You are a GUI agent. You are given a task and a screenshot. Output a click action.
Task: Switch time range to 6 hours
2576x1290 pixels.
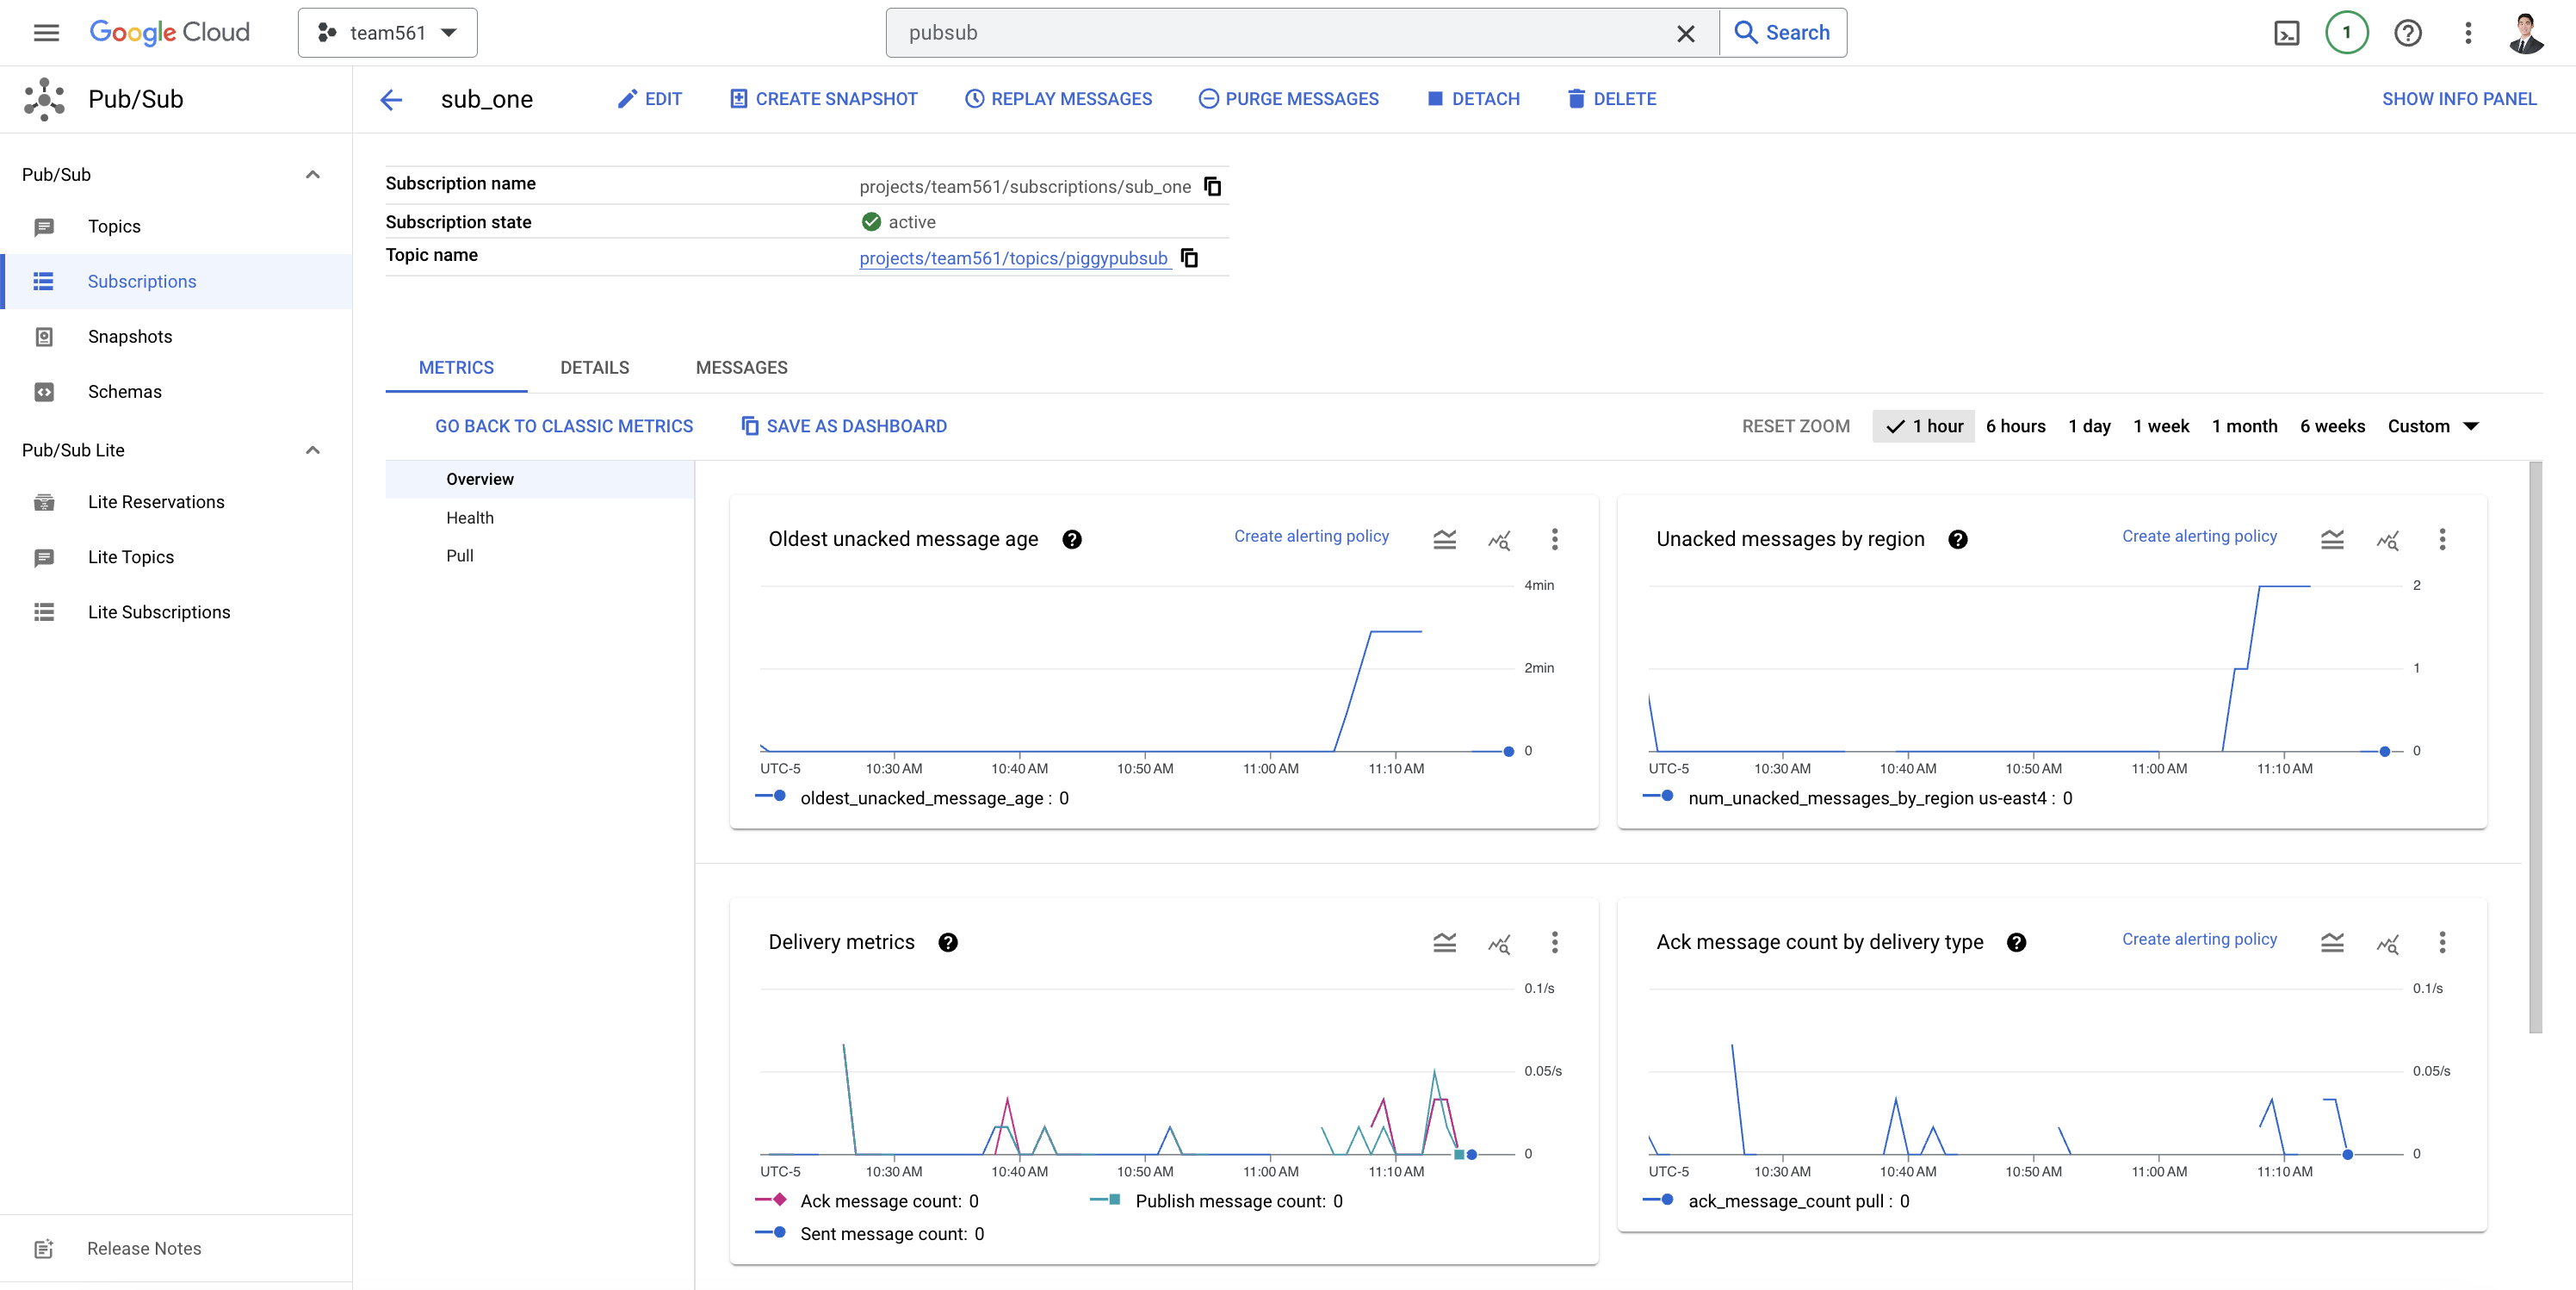(2015, 426)
